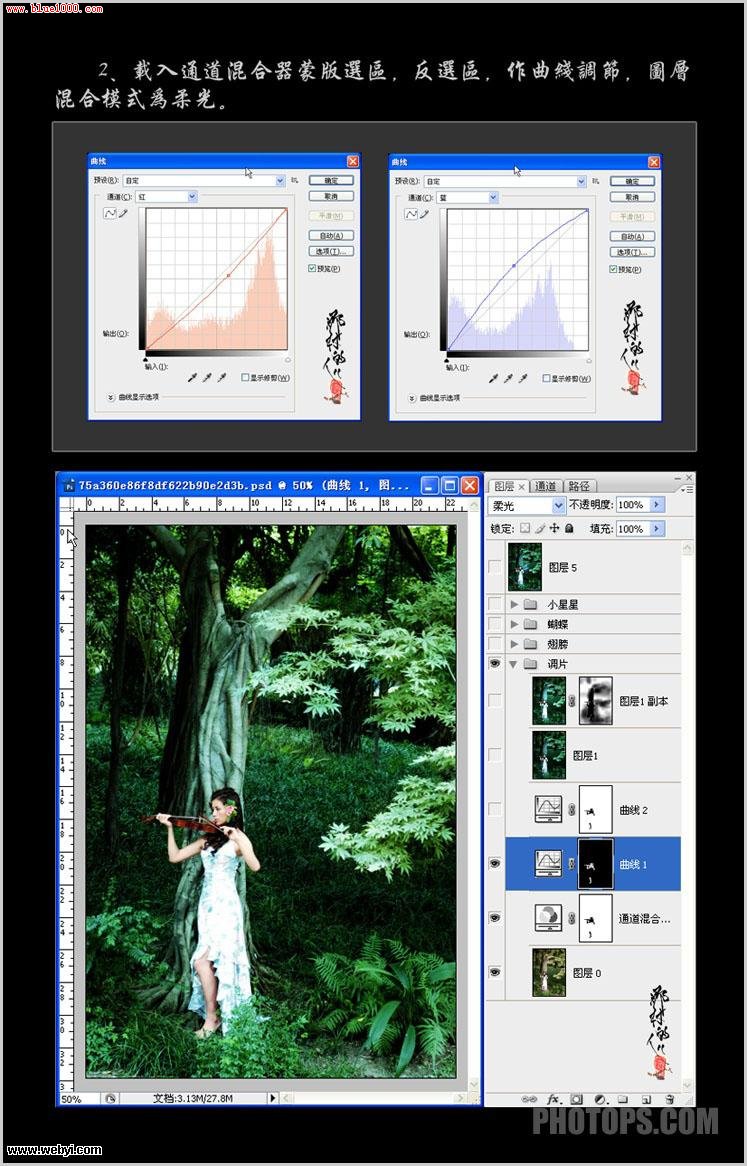Click lock all padlock icon
The image size is (747, 1166).
[569, 528]
